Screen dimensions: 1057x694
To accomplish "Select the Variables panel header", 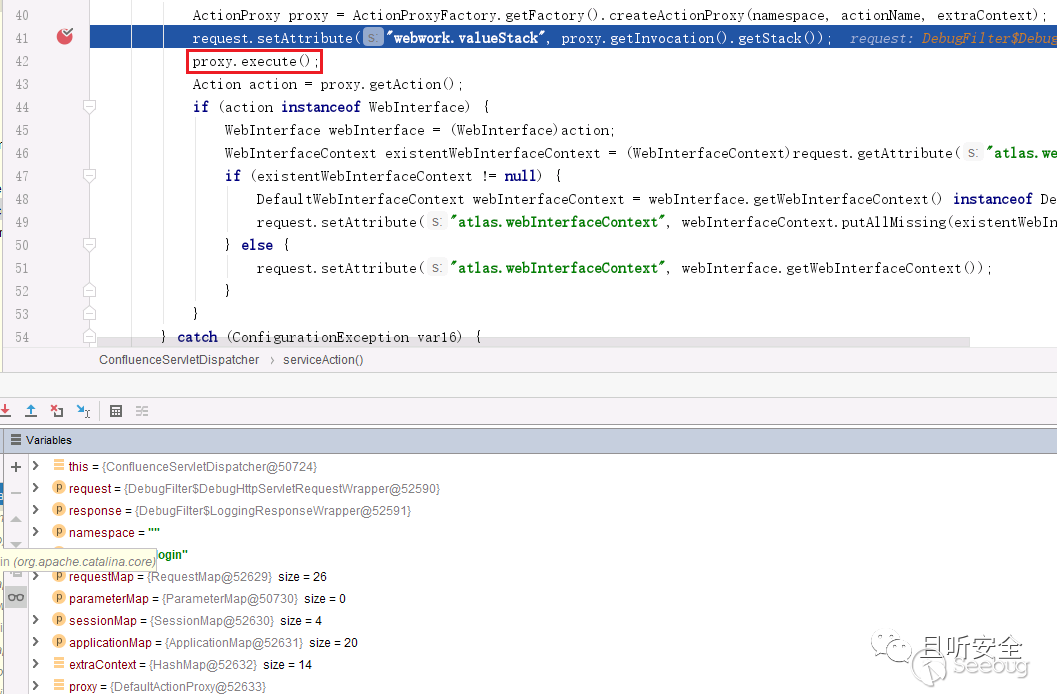I will pos(49,440).
